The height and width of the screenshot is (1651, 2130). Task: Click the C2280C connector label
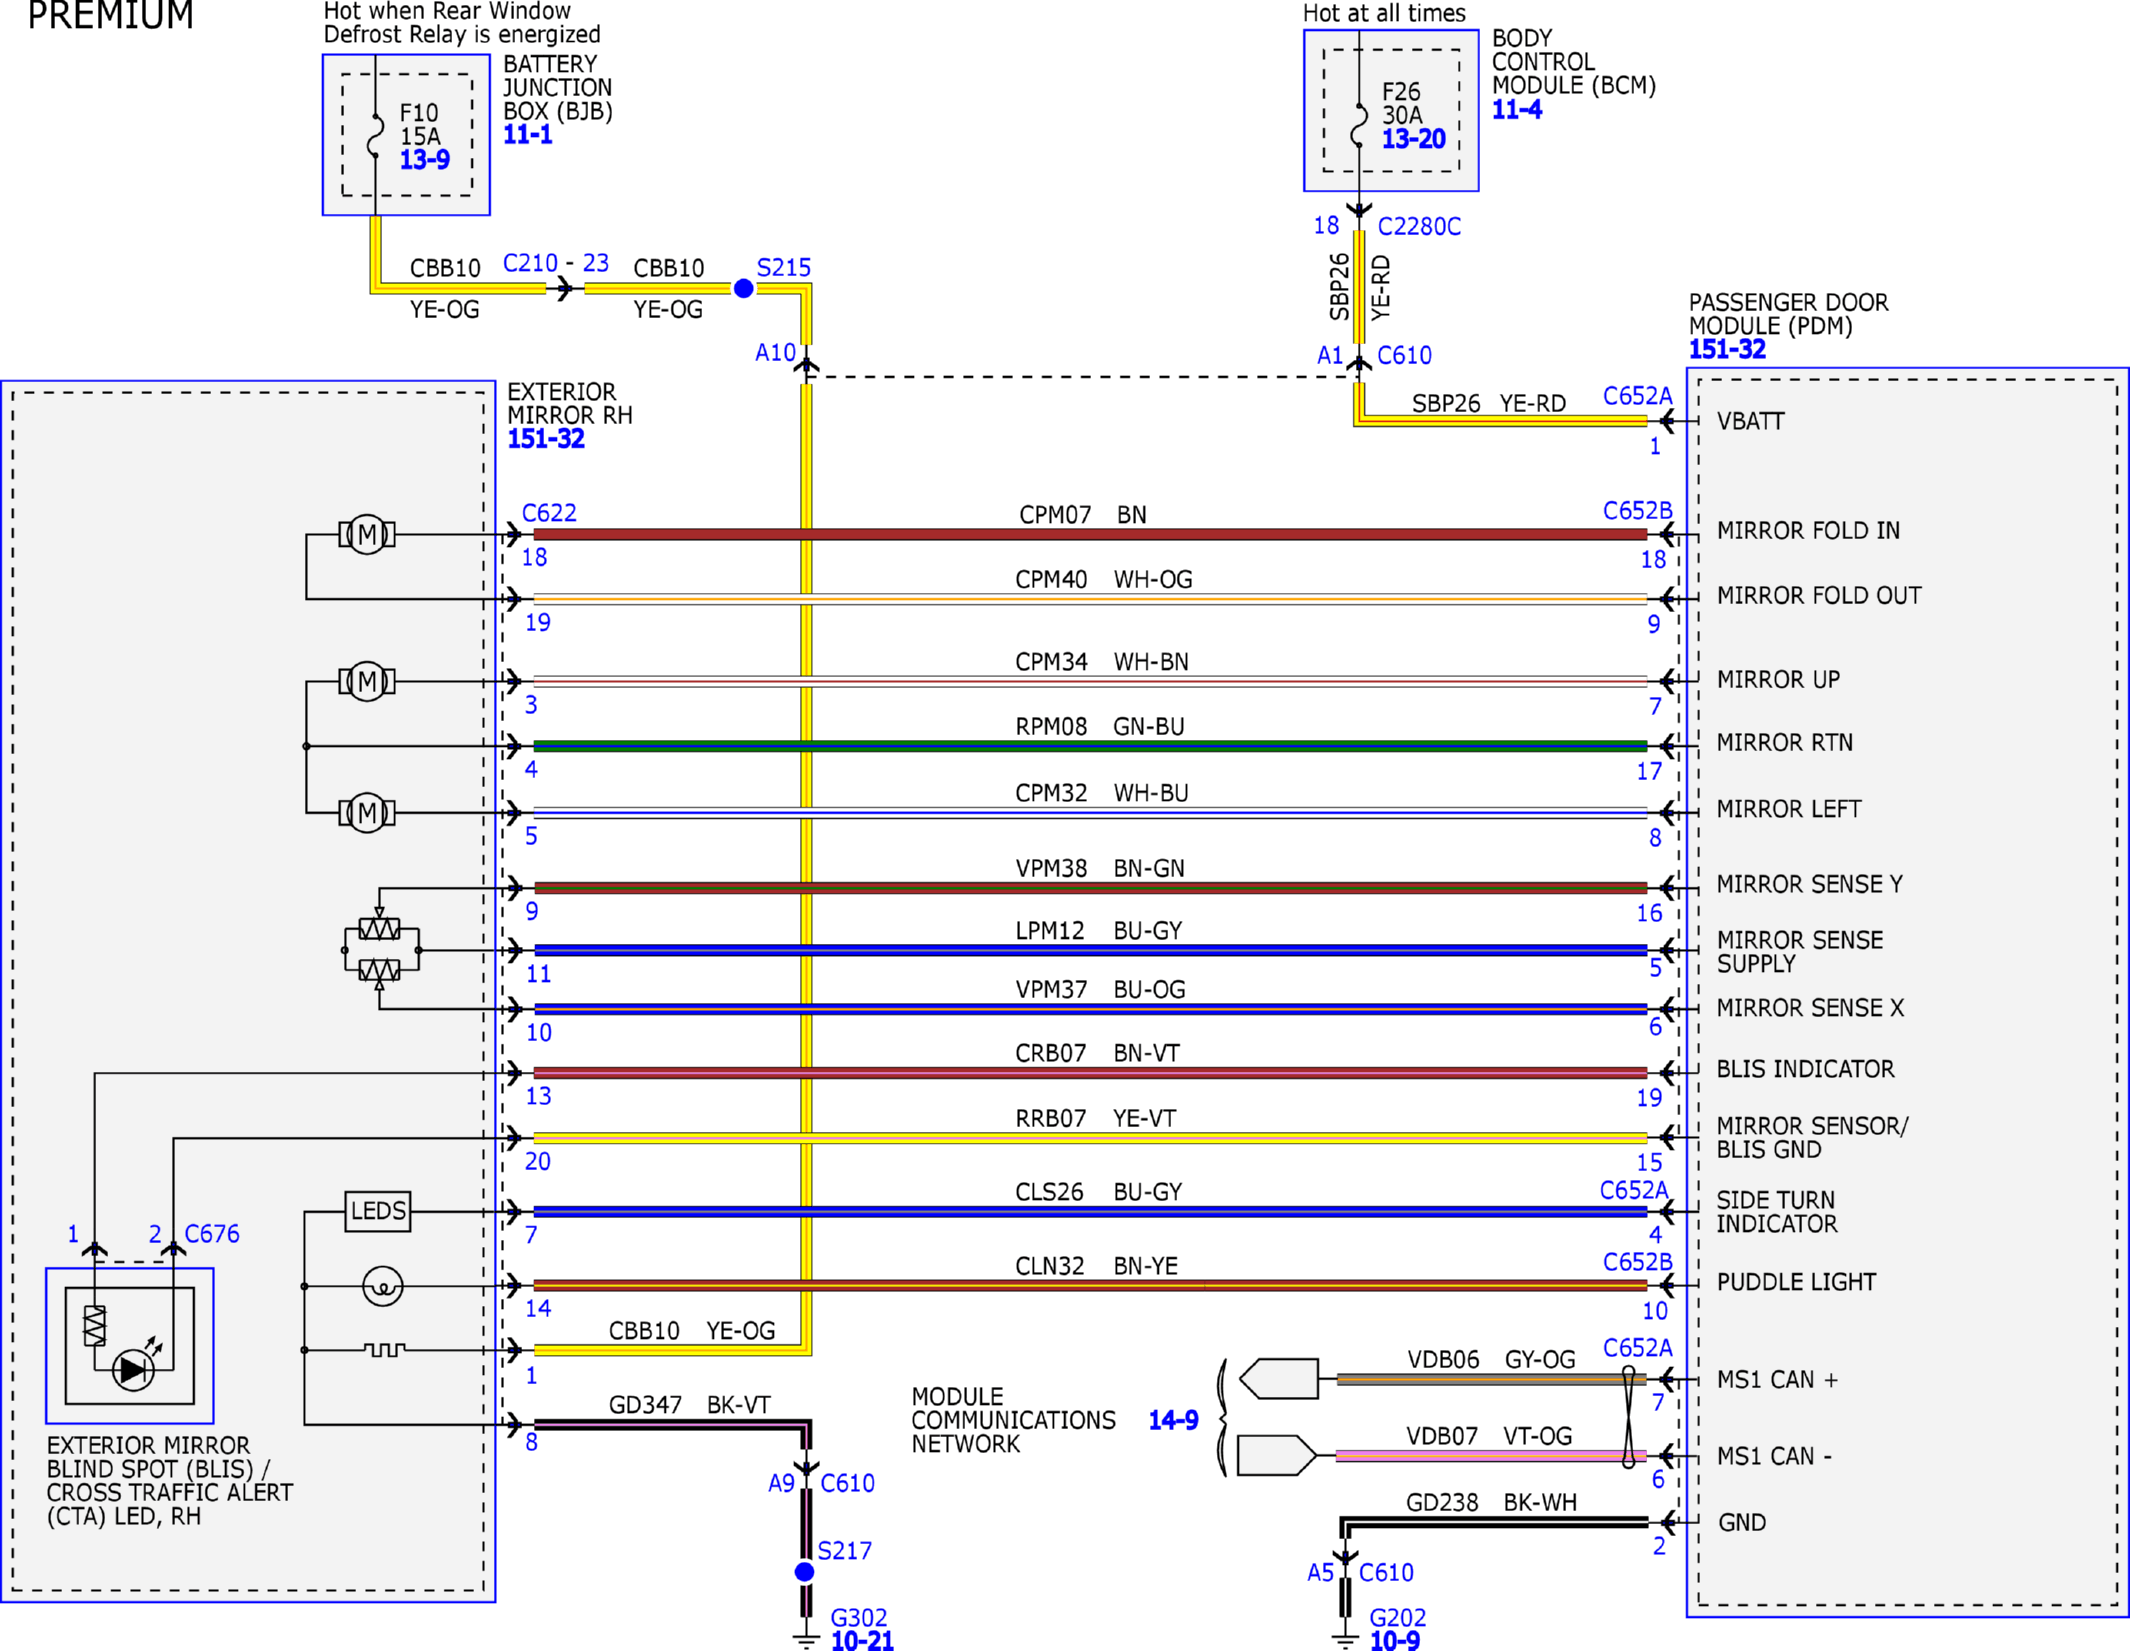coord(1419,227)
